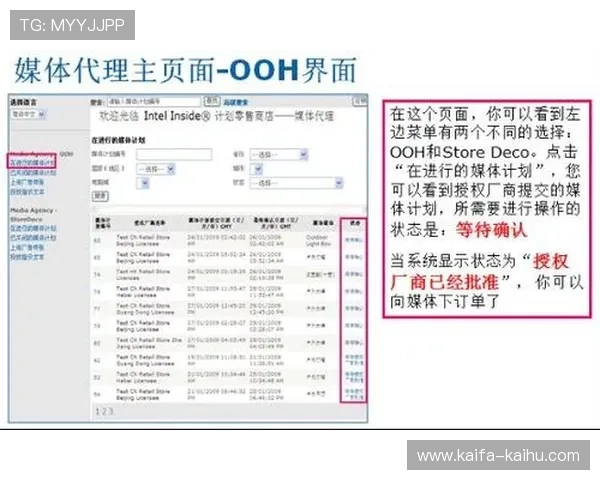Expand the 城市 city dropdown
This screenshot has height=480, width=600.
click(x=256, y=169)
